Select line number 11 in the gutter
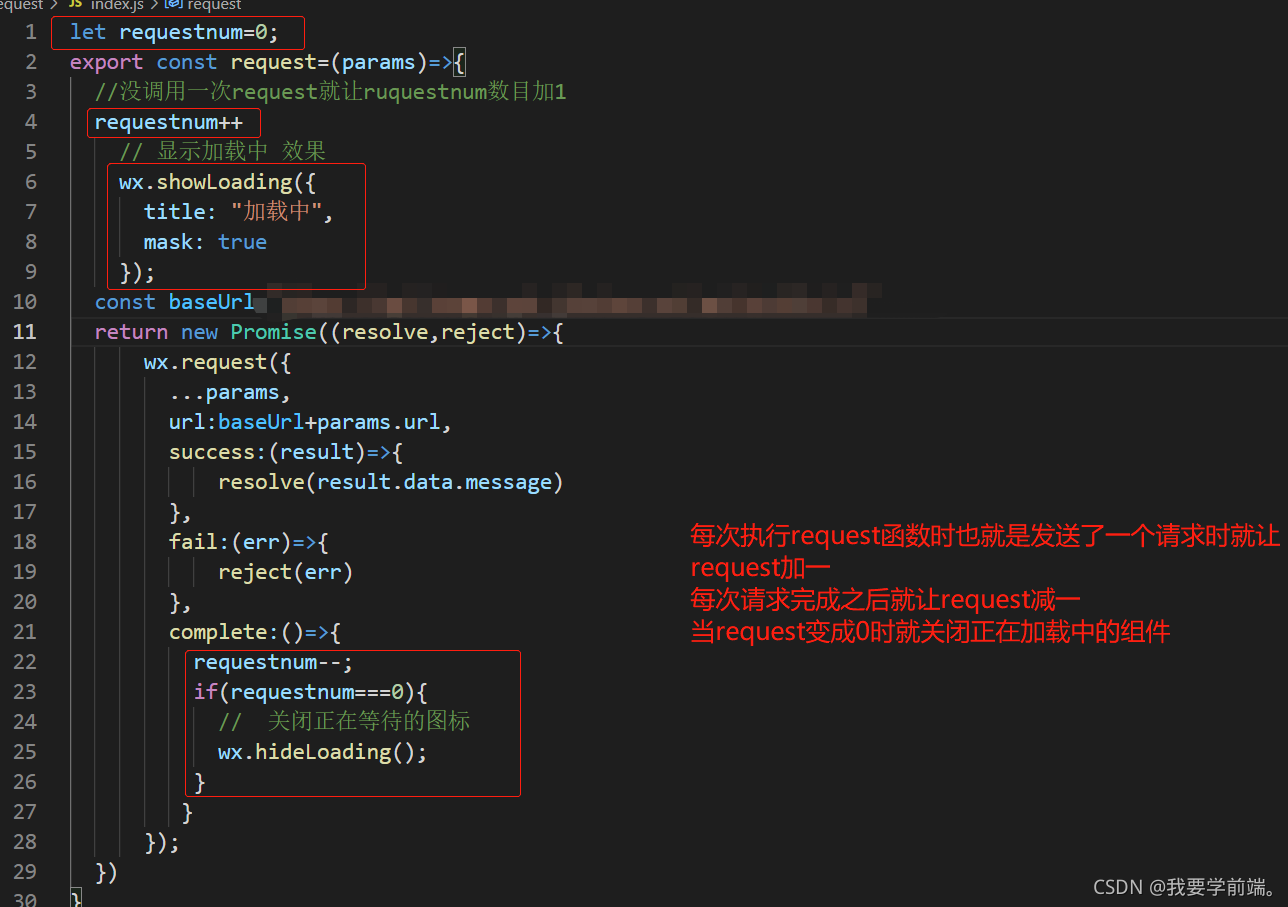Screen dimensions: 1288x907 pyautogui.click(x=25, y=332)
